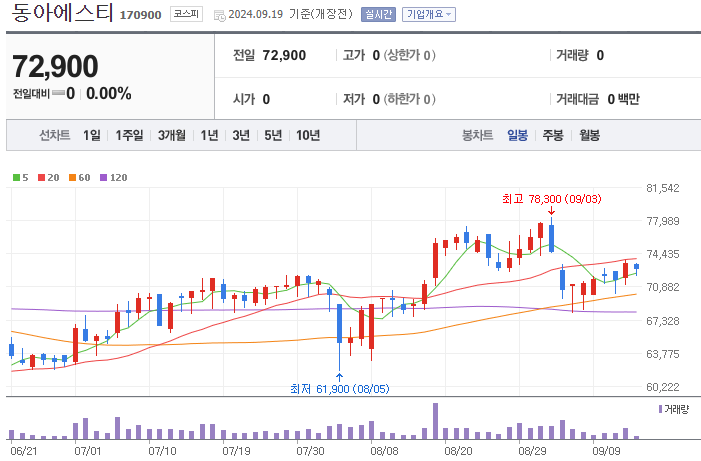Click the 60,222 price axis label
This screenshot has width=701, height=461.
(x=663, y=387)
